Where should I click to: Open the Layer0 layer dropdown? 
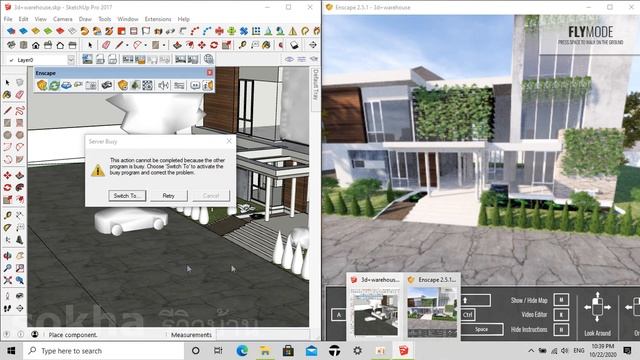pyautogui.click(x=71, y=60)
